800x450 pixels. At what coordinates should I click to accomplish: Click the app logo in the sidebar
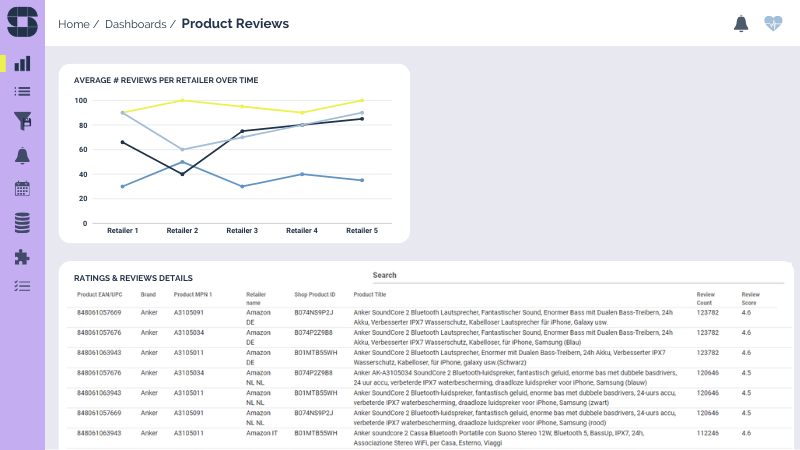point(22,22)
